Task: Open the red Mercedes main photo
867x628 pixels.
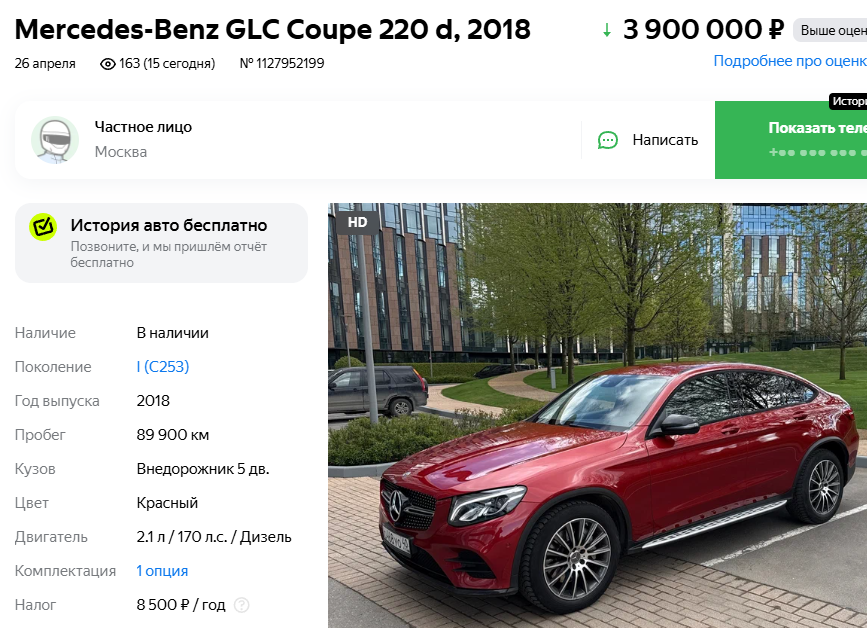Action: [597, 416]
